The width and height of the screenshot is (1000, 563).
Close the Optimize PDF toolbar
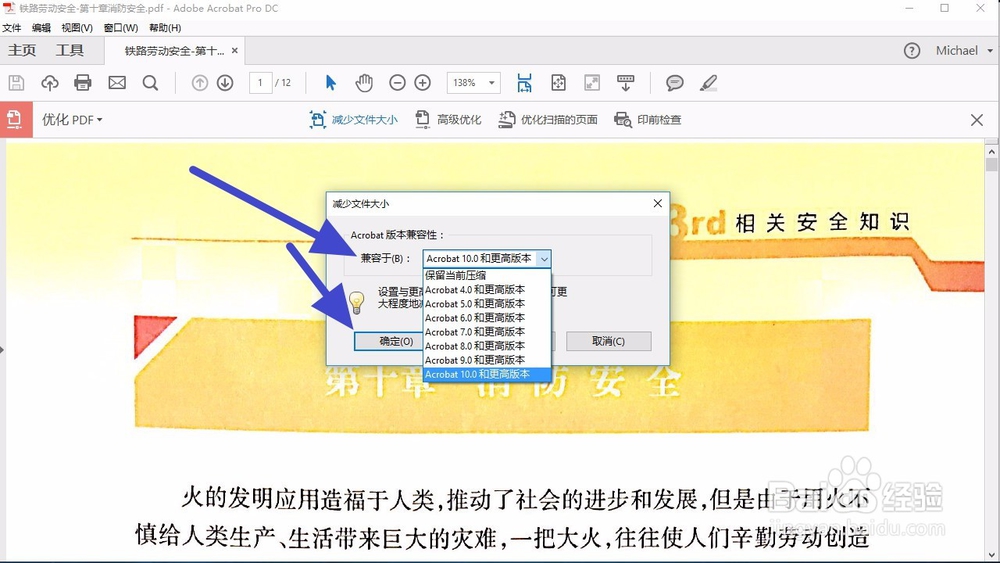(976, 120)
